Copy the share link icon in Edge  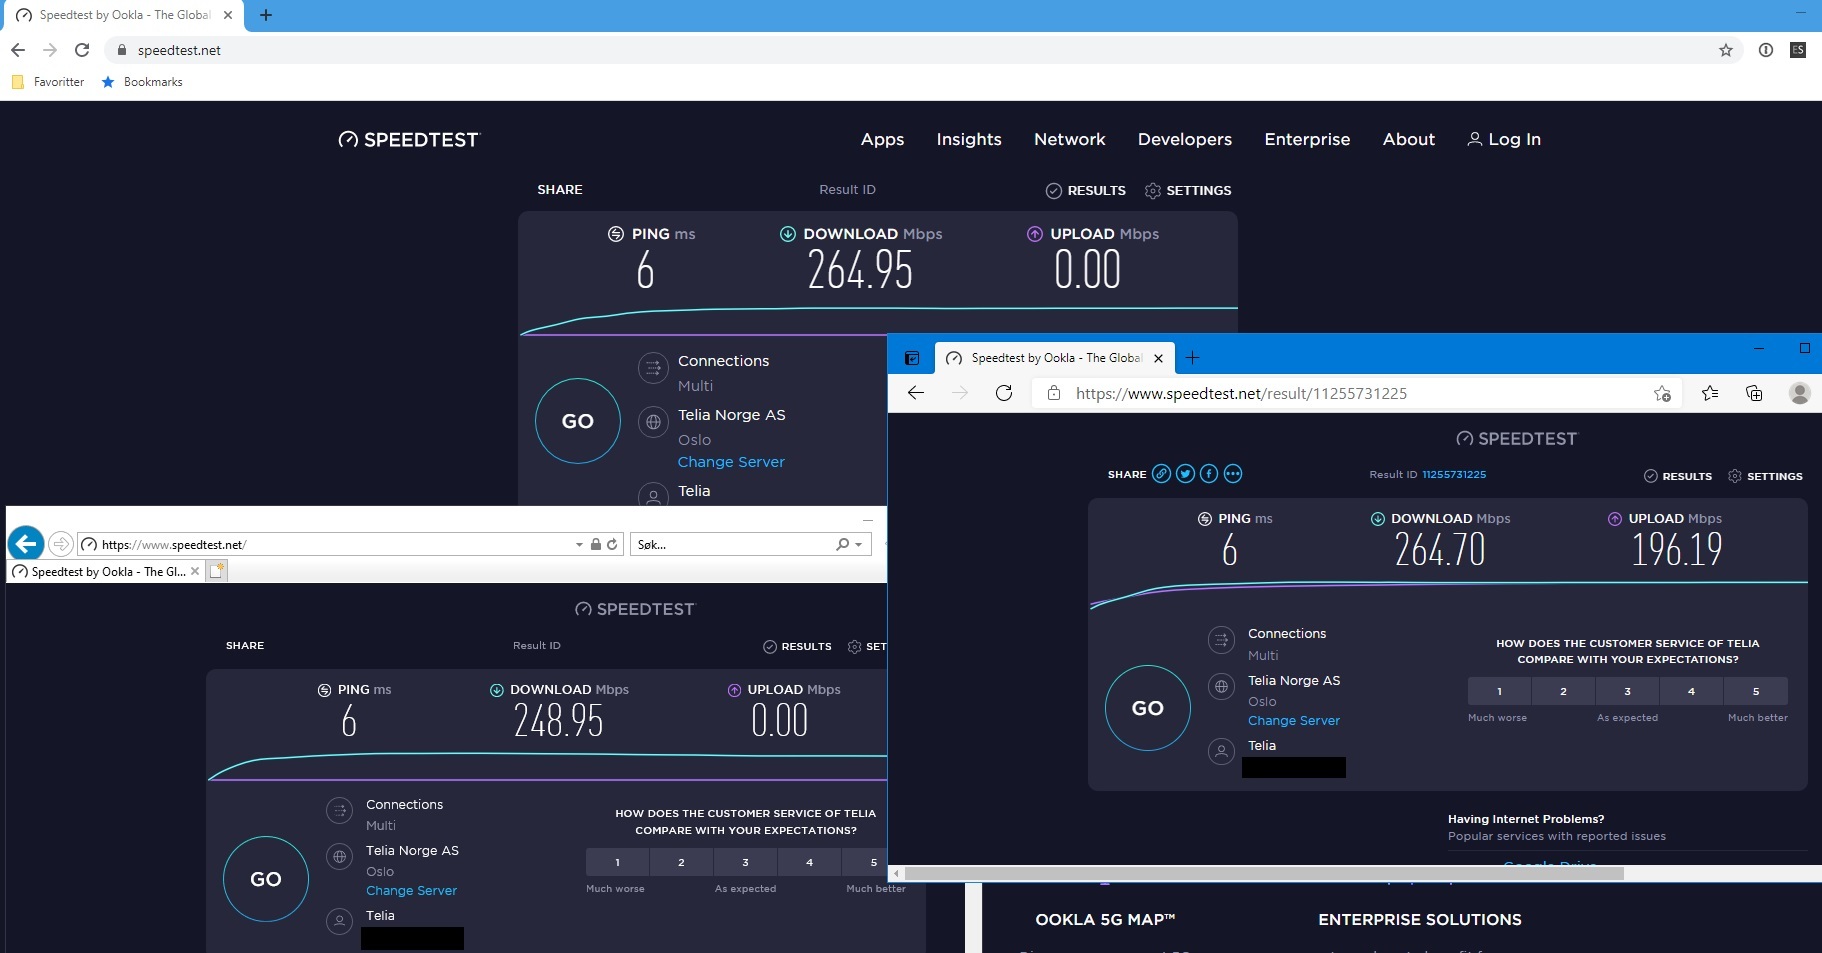[1161, 474]
